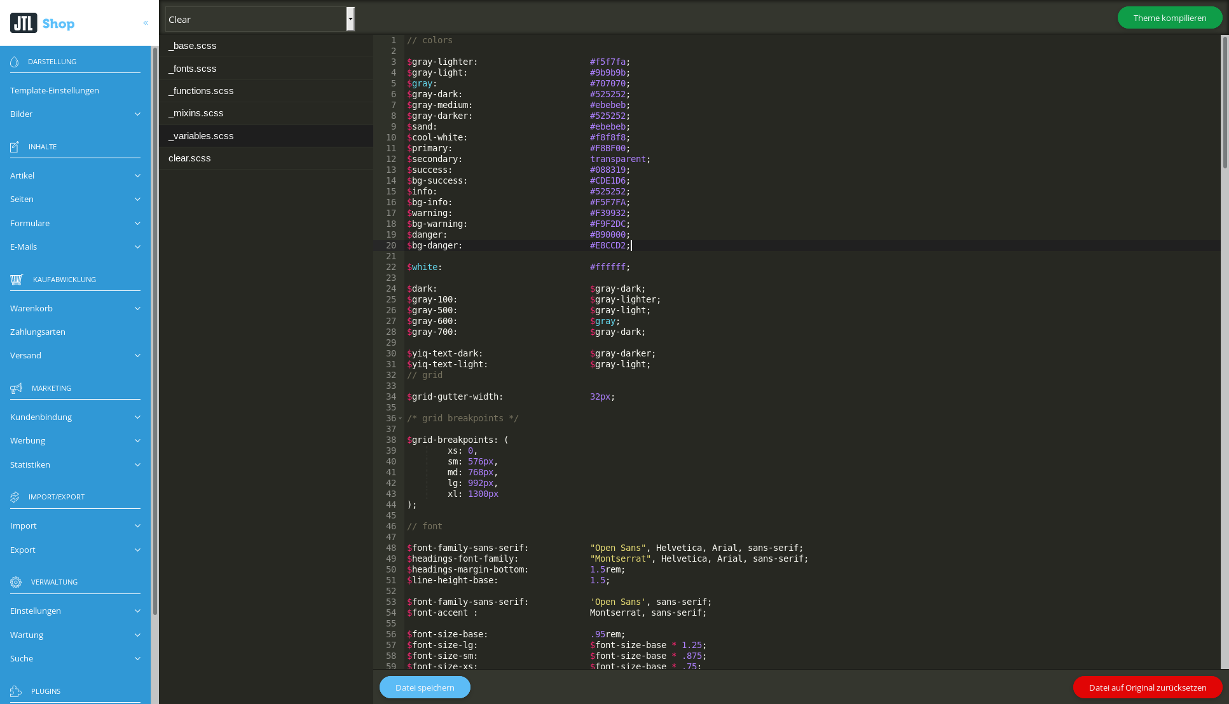Open Zahlungsarten page
Image resolution: width=1229 pixels, height=704 pixels.
pos(38,332)
